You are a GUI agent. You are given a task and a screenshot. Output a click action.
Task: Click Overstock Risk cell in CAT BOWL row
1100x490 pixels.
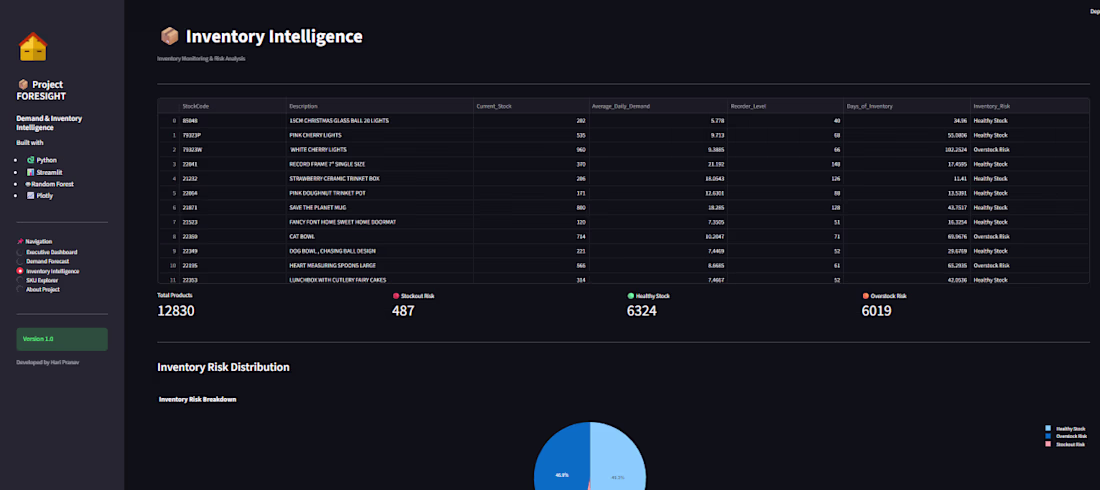point(1030,237)
